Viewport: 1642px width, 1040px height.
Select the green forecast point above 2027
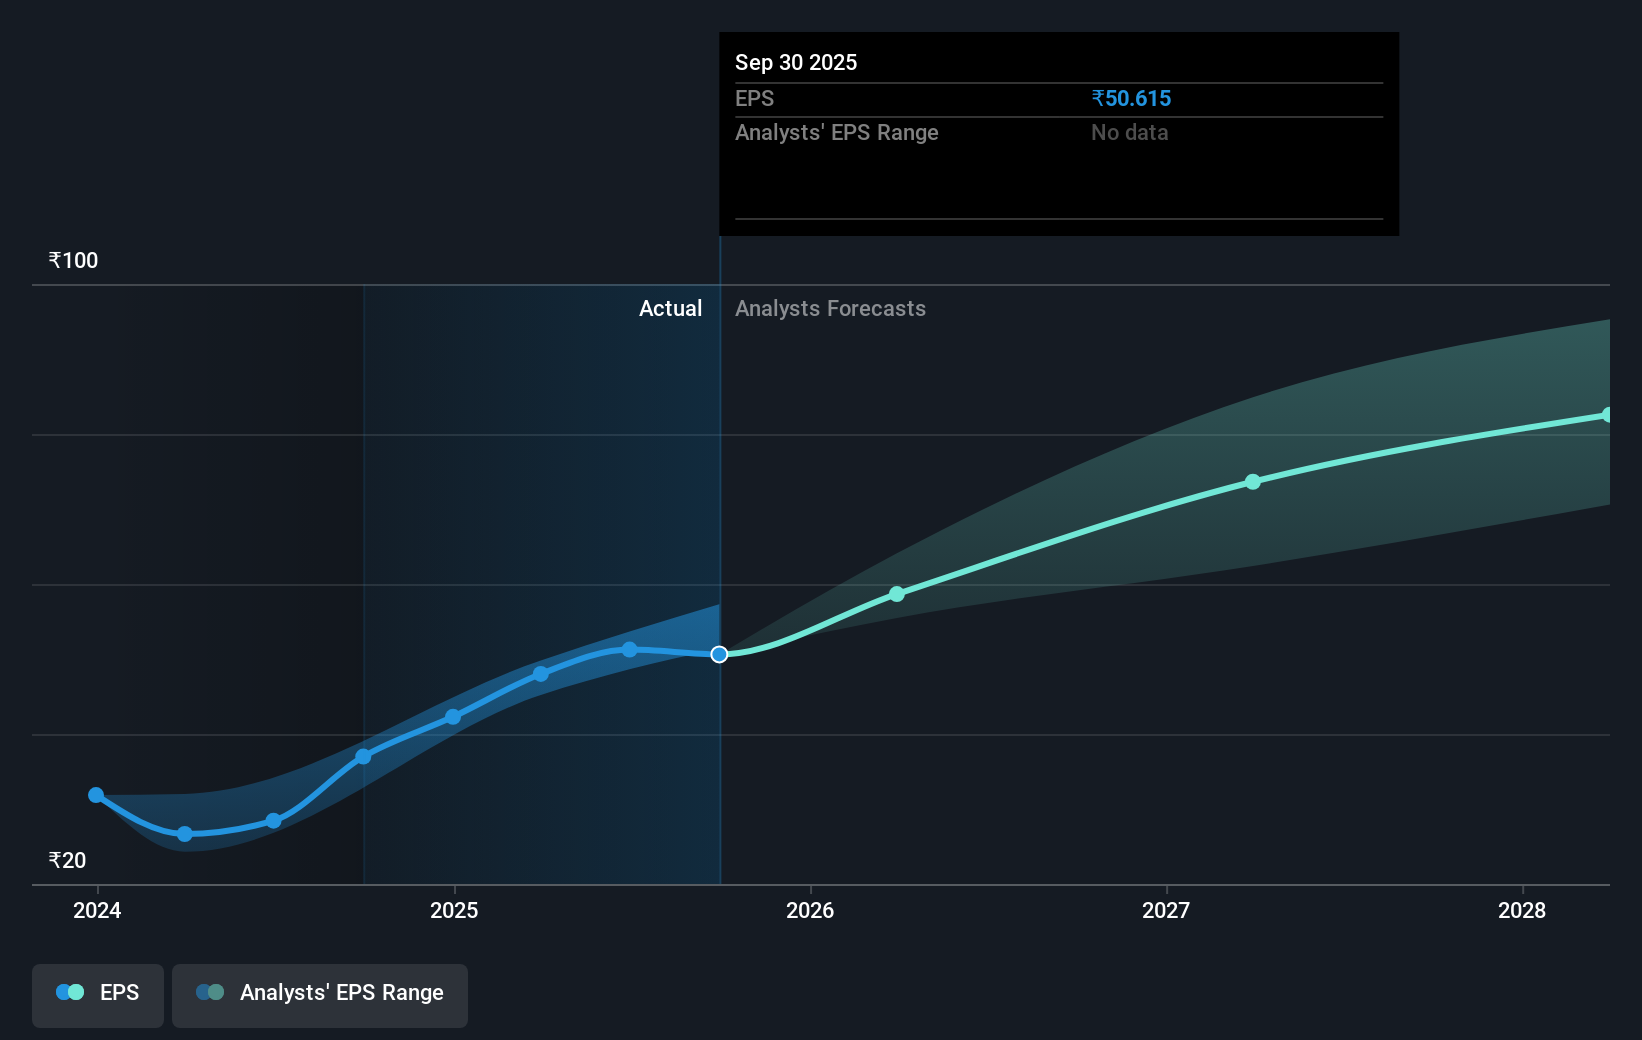[x=1253, y=482]
